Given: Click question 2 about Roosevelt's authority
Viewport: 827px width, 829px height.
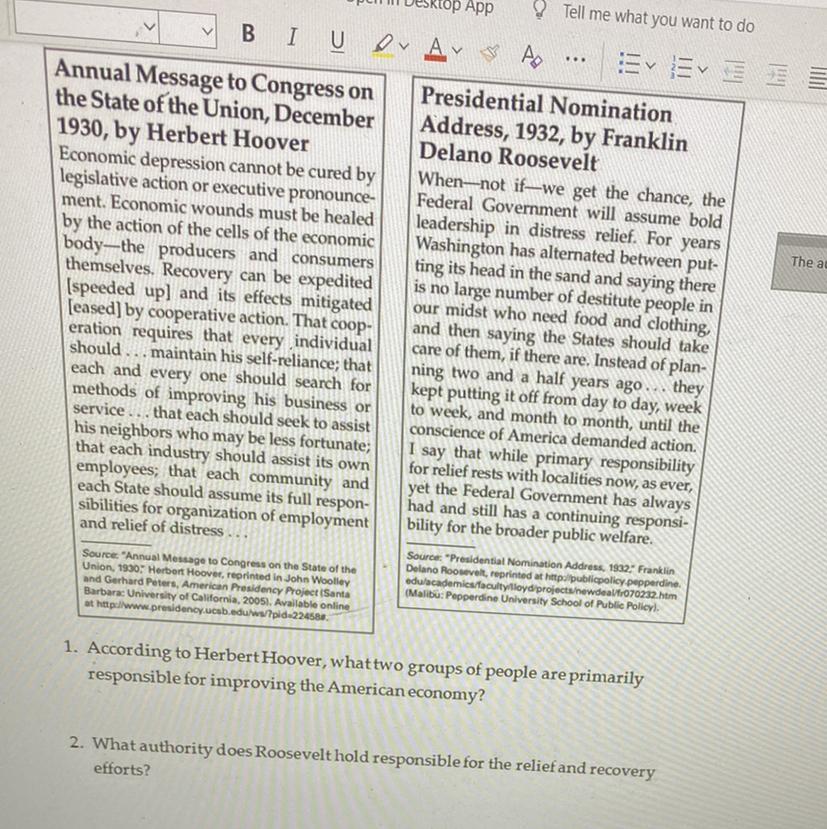Looking at the screenshot, I should pyautogui.click(x=362, y=757).
